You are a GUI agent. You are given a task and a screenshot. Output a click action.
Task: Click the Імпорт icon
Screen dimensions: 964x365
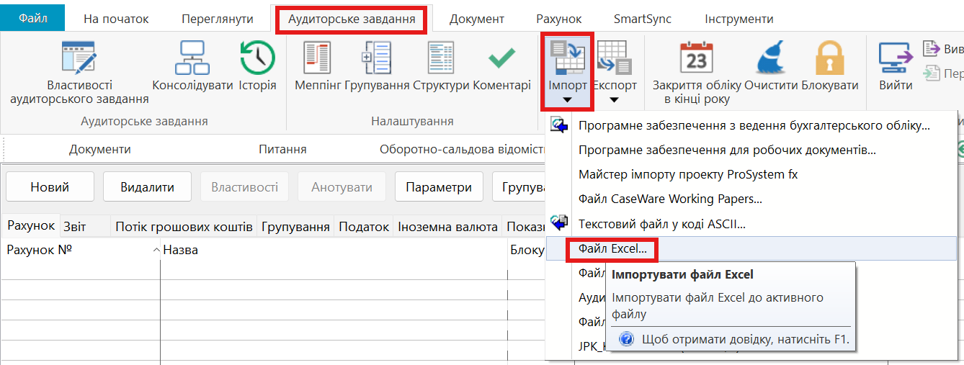pos(567,57)
